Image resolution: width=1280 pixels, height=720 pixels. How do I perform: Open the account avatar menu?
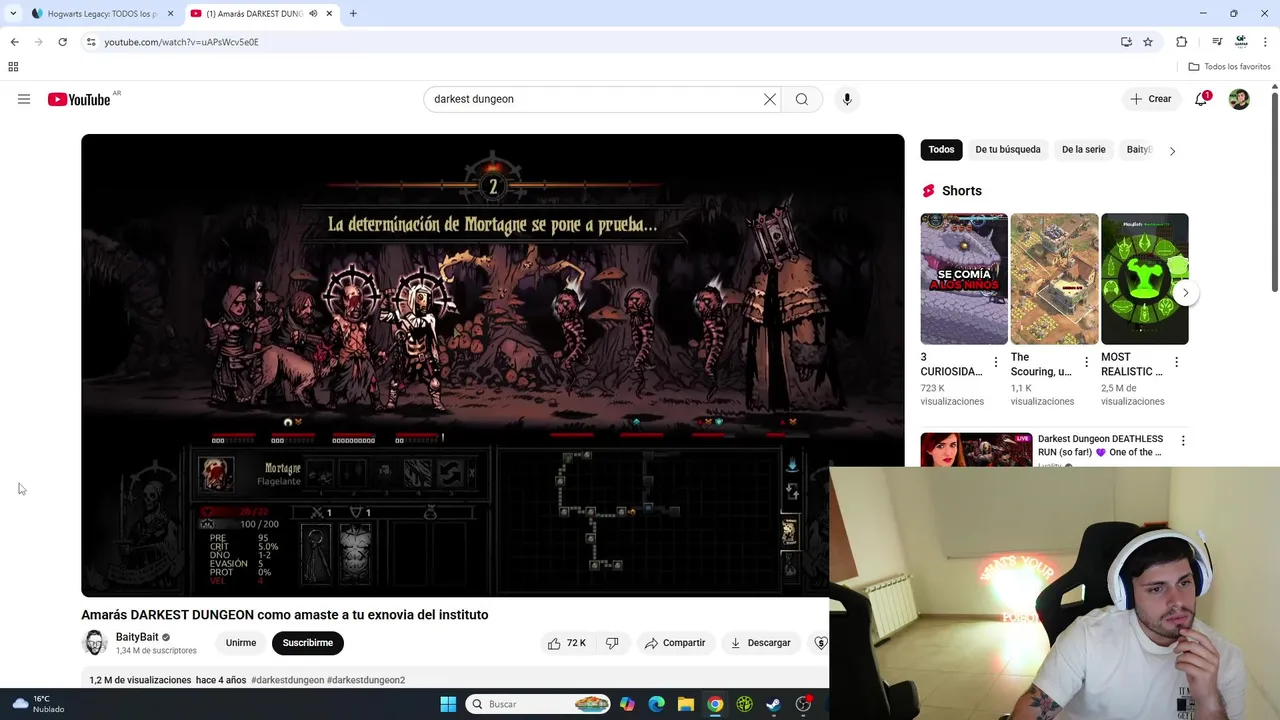tap(1239, 99)
